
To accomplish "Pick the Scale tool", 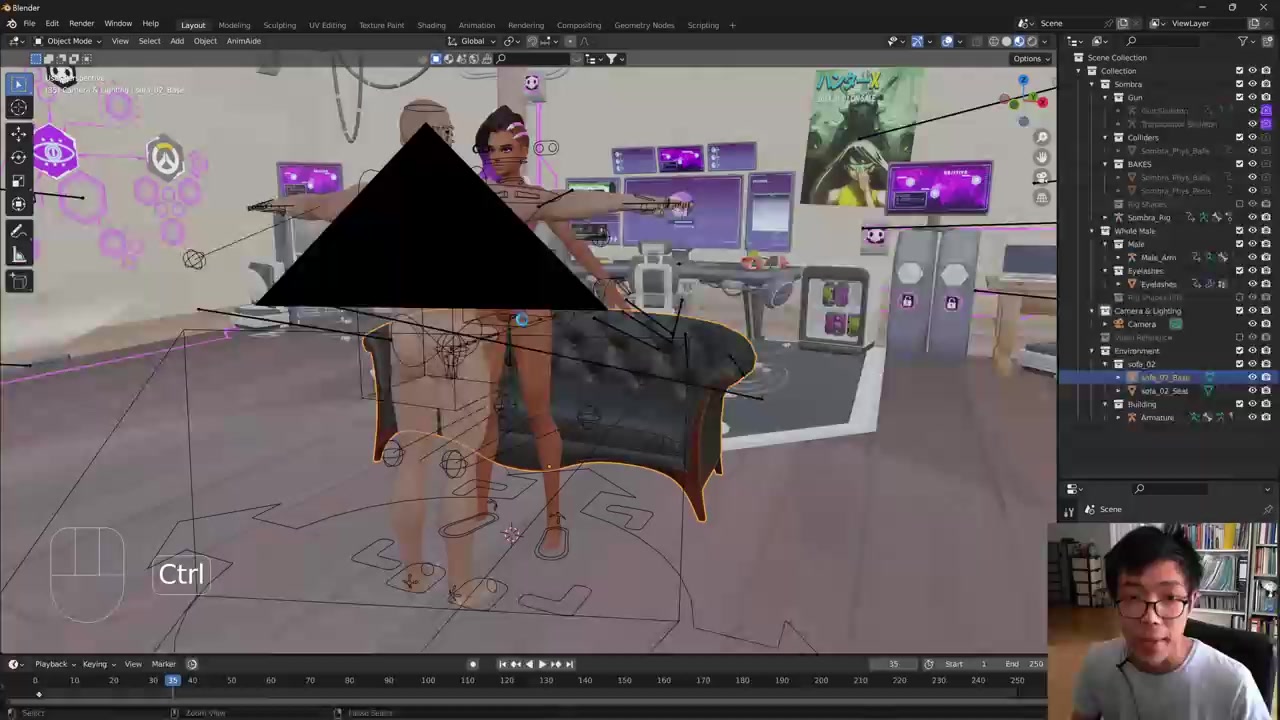I will coord(18,181).
